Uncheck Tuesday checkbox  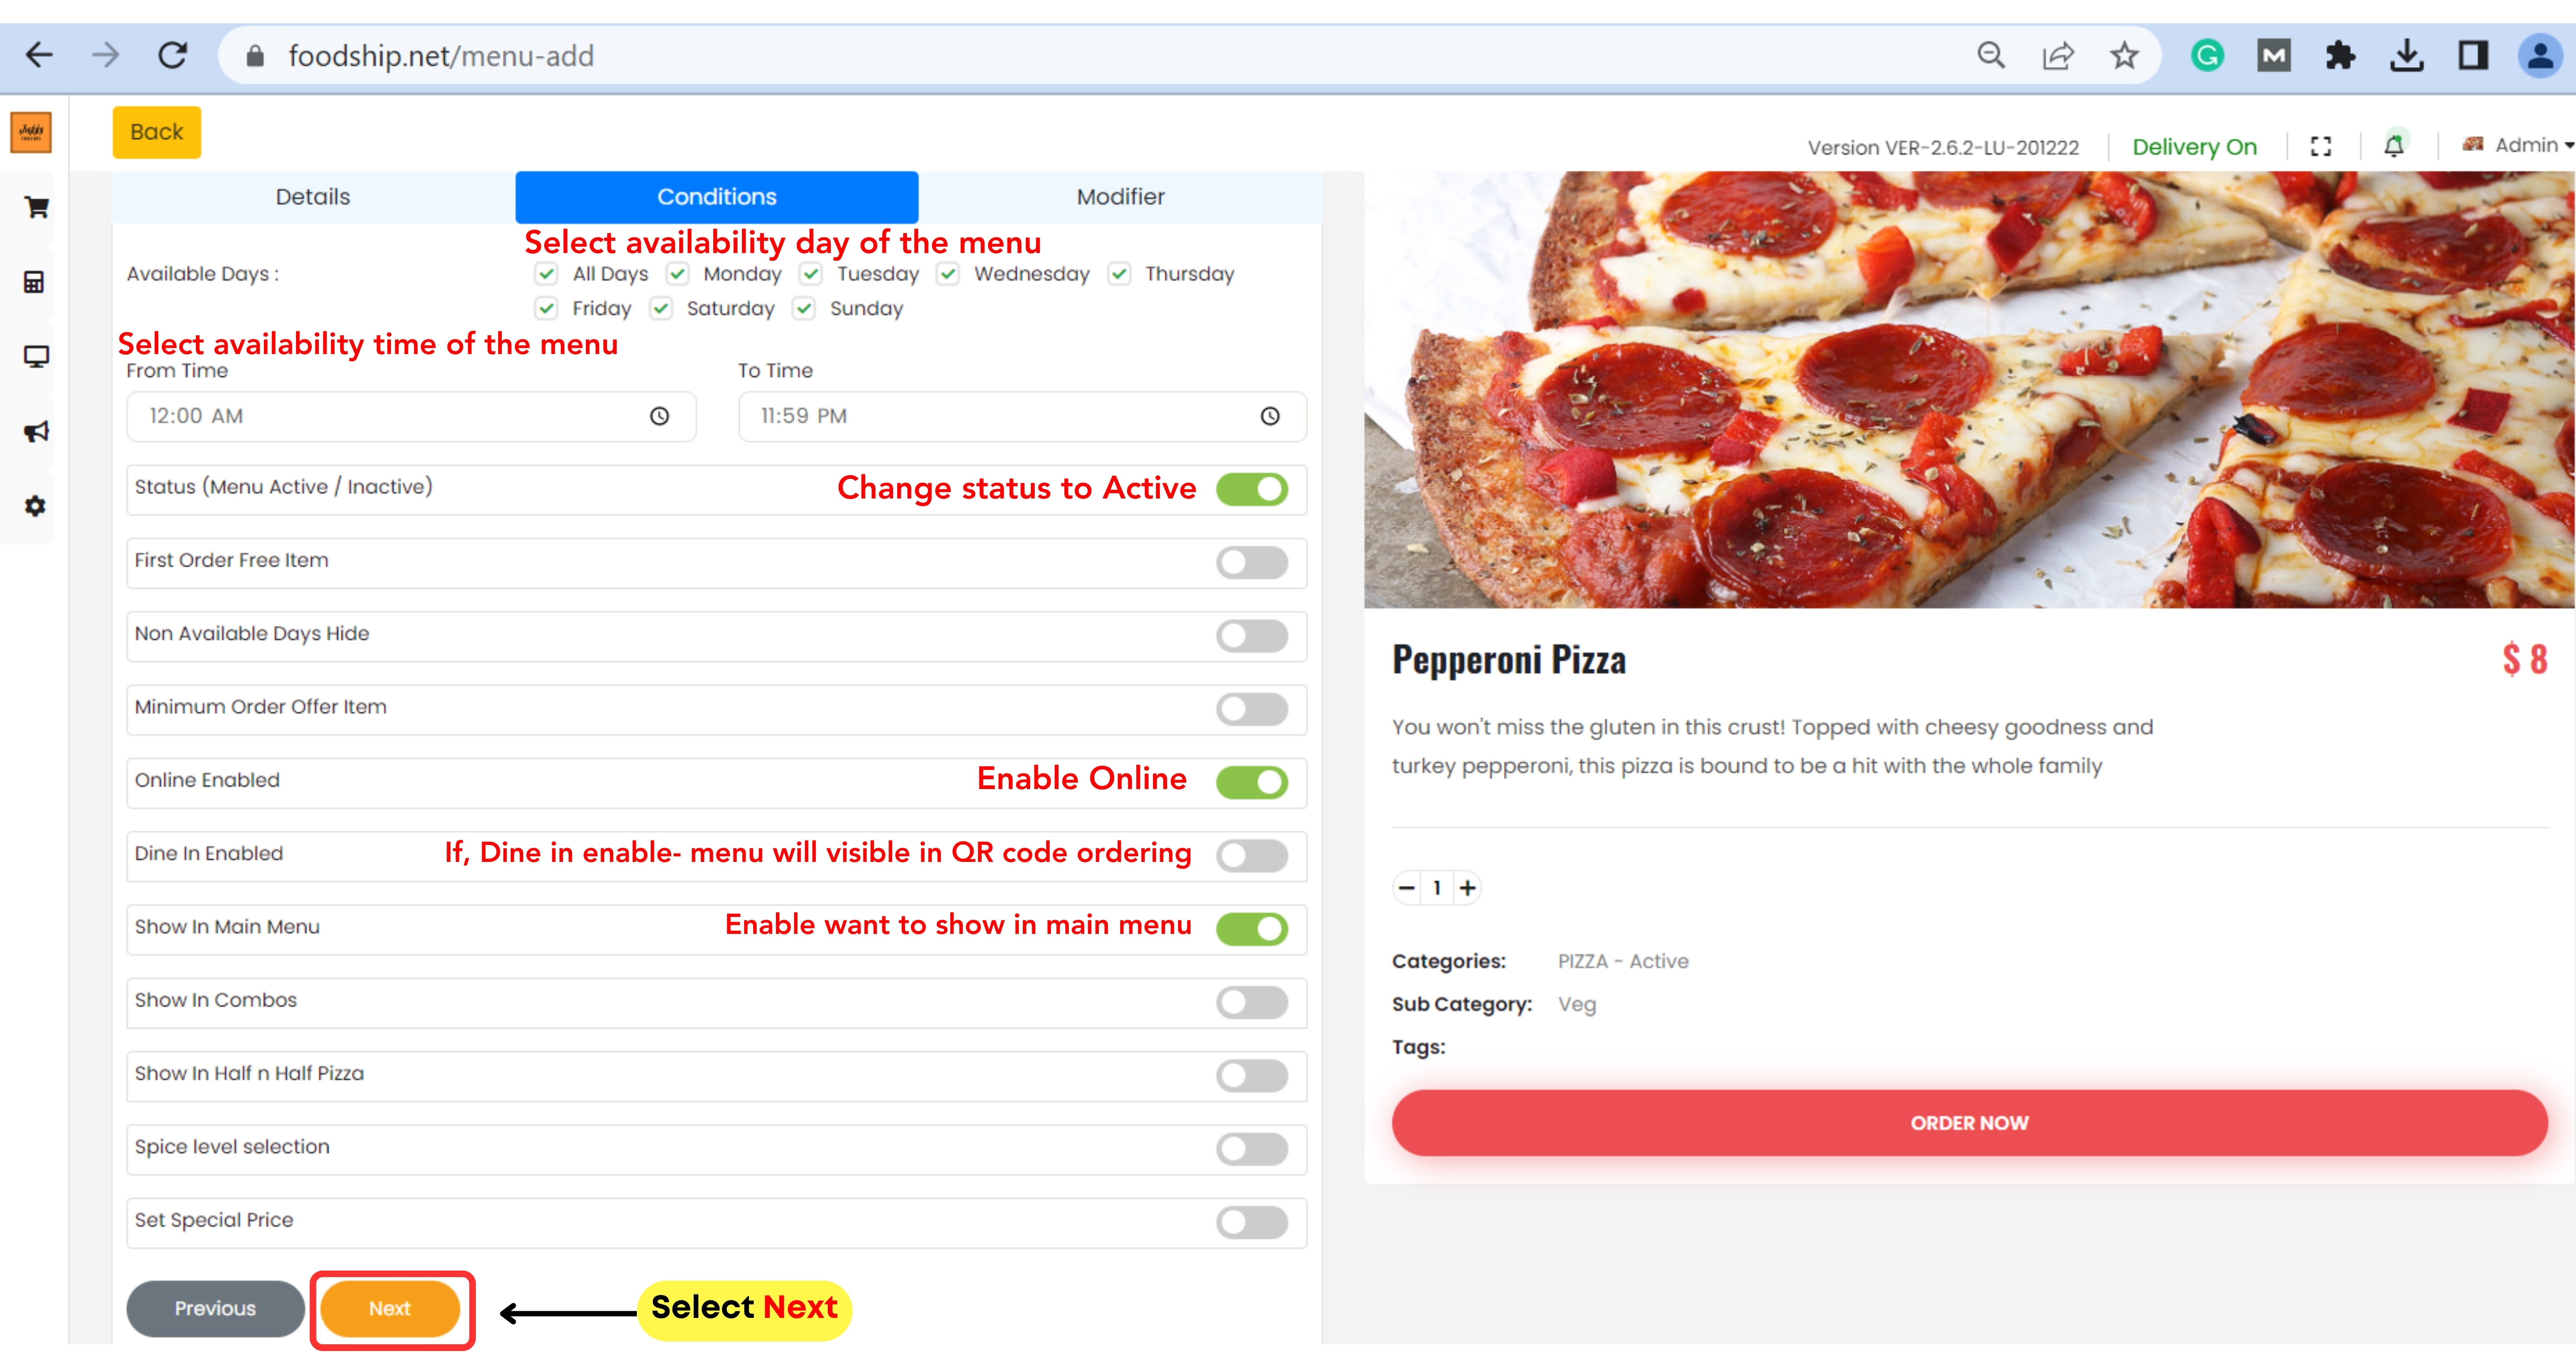pyautogui.click(x=810, y=274)
